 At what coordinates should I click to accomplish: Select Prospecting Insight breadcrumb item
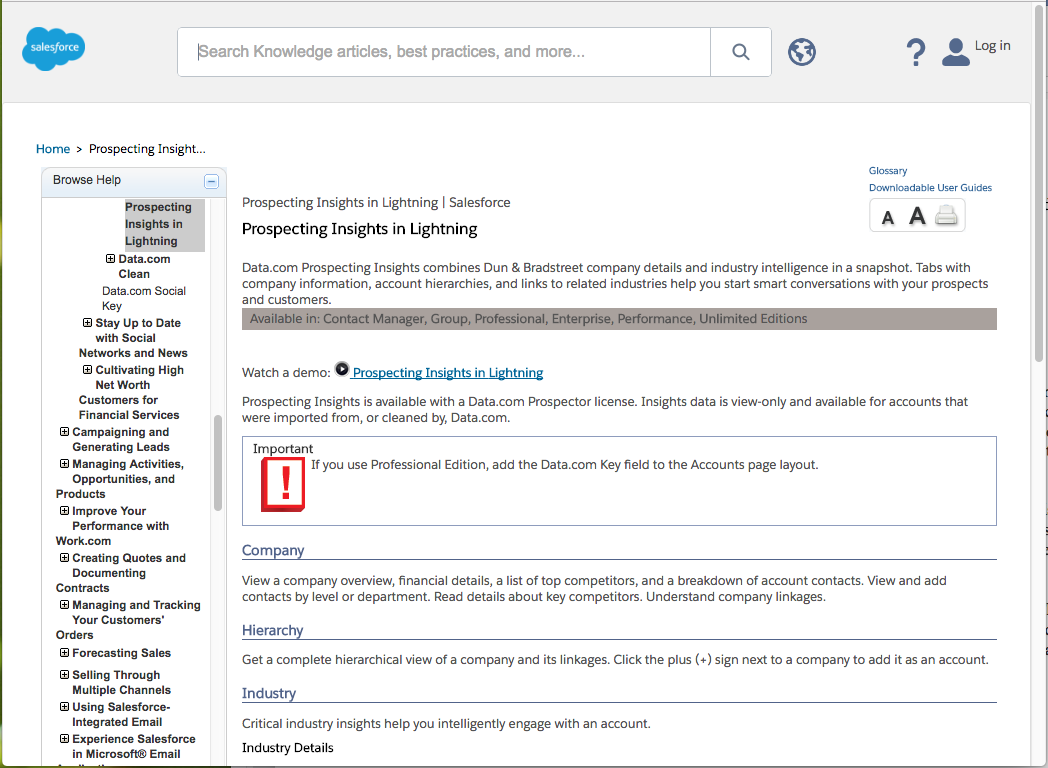pyautogui.click(x=146, y=148)
